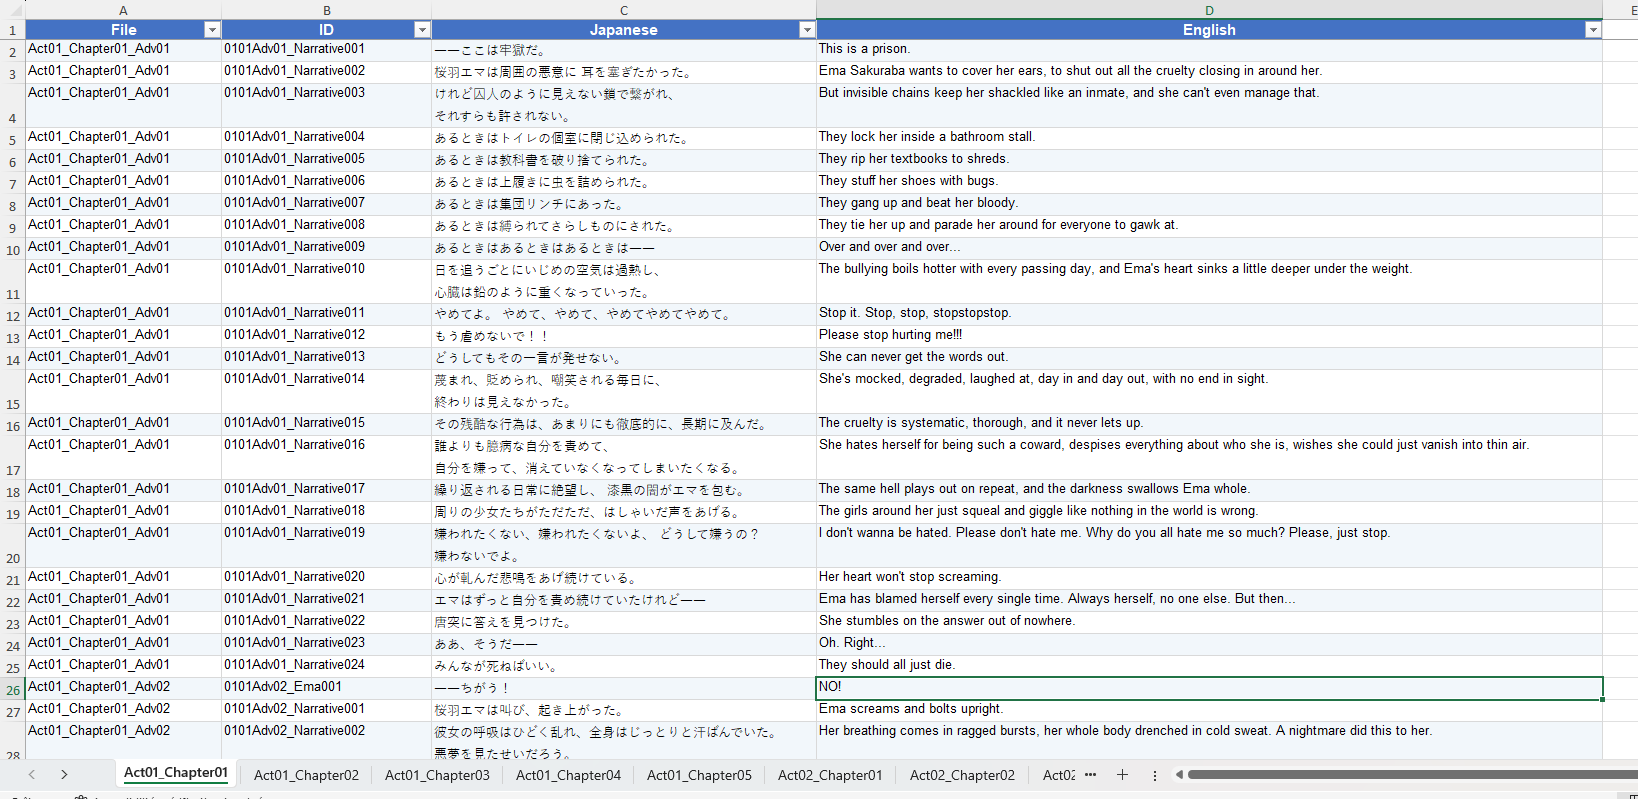Click the Japanese cell '——ここは牢獄だ。'

624,50
